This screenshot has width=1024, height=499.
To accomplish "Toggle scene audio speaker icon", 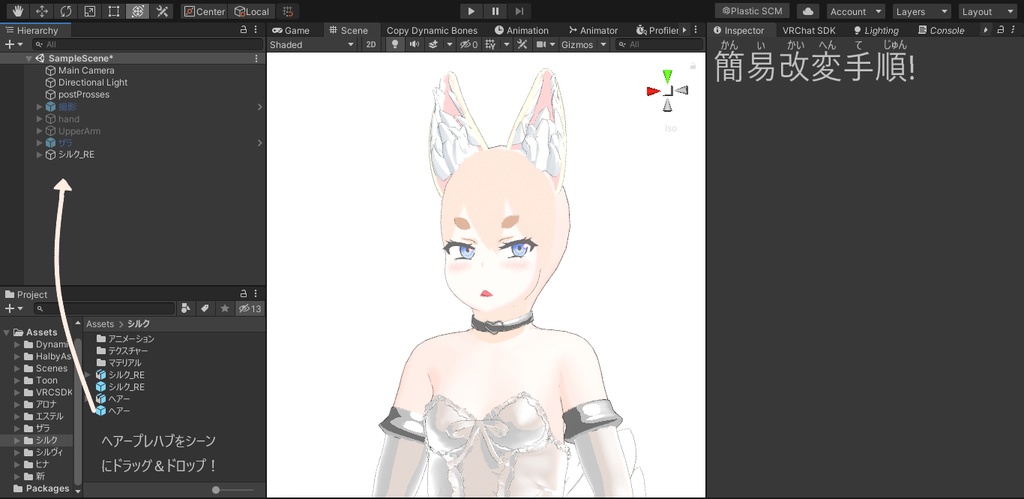I will click(414, 44).
